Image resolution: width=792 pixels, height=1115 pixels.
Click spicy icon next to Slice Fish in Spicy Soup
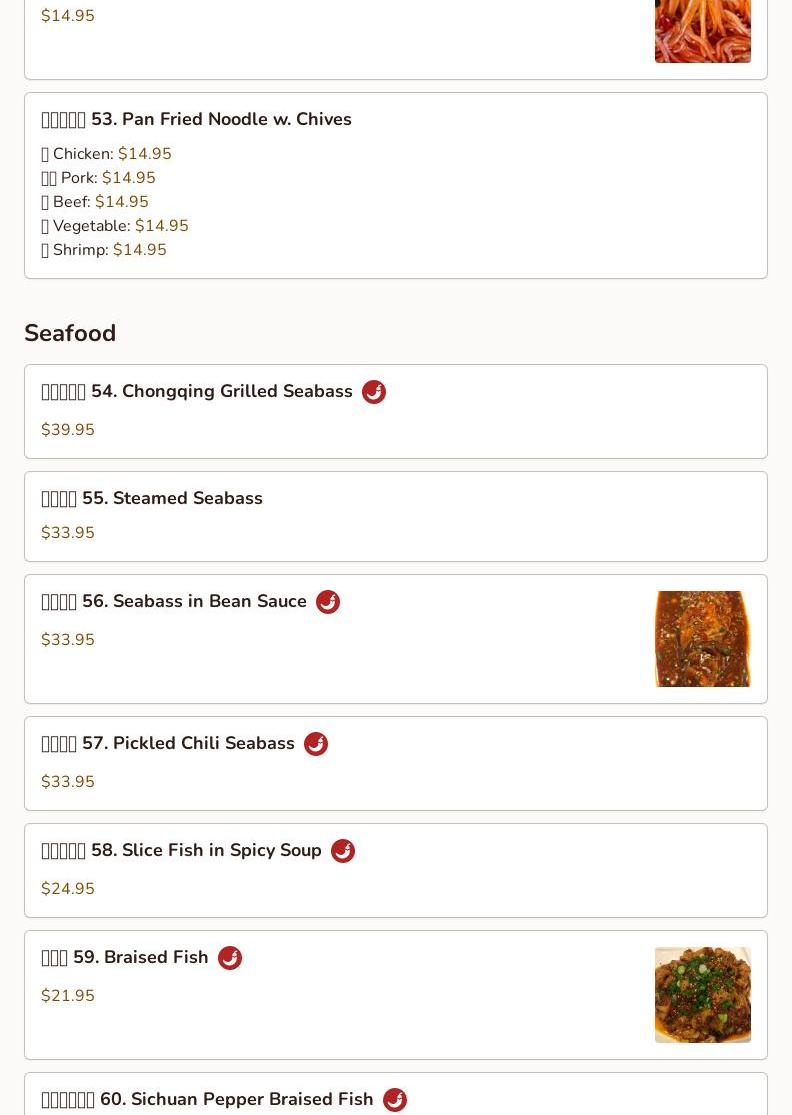click(343, 850)
